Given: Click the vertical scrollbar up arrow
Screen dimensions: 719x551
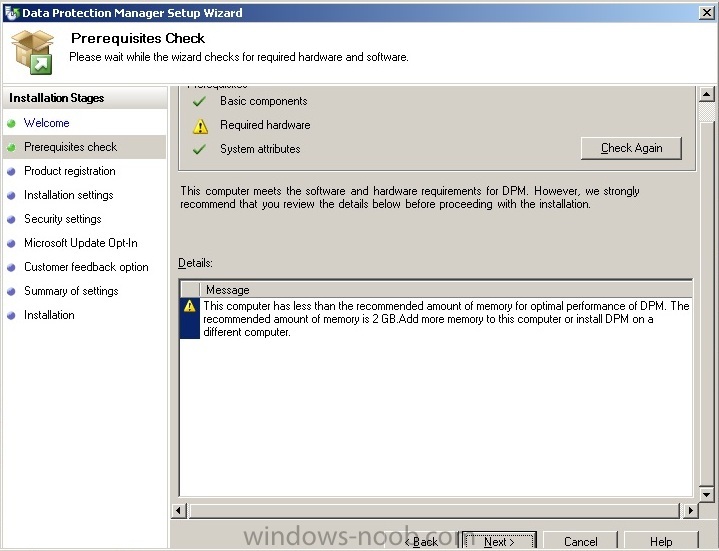Looking at the screenshot, I should [707, 94].
